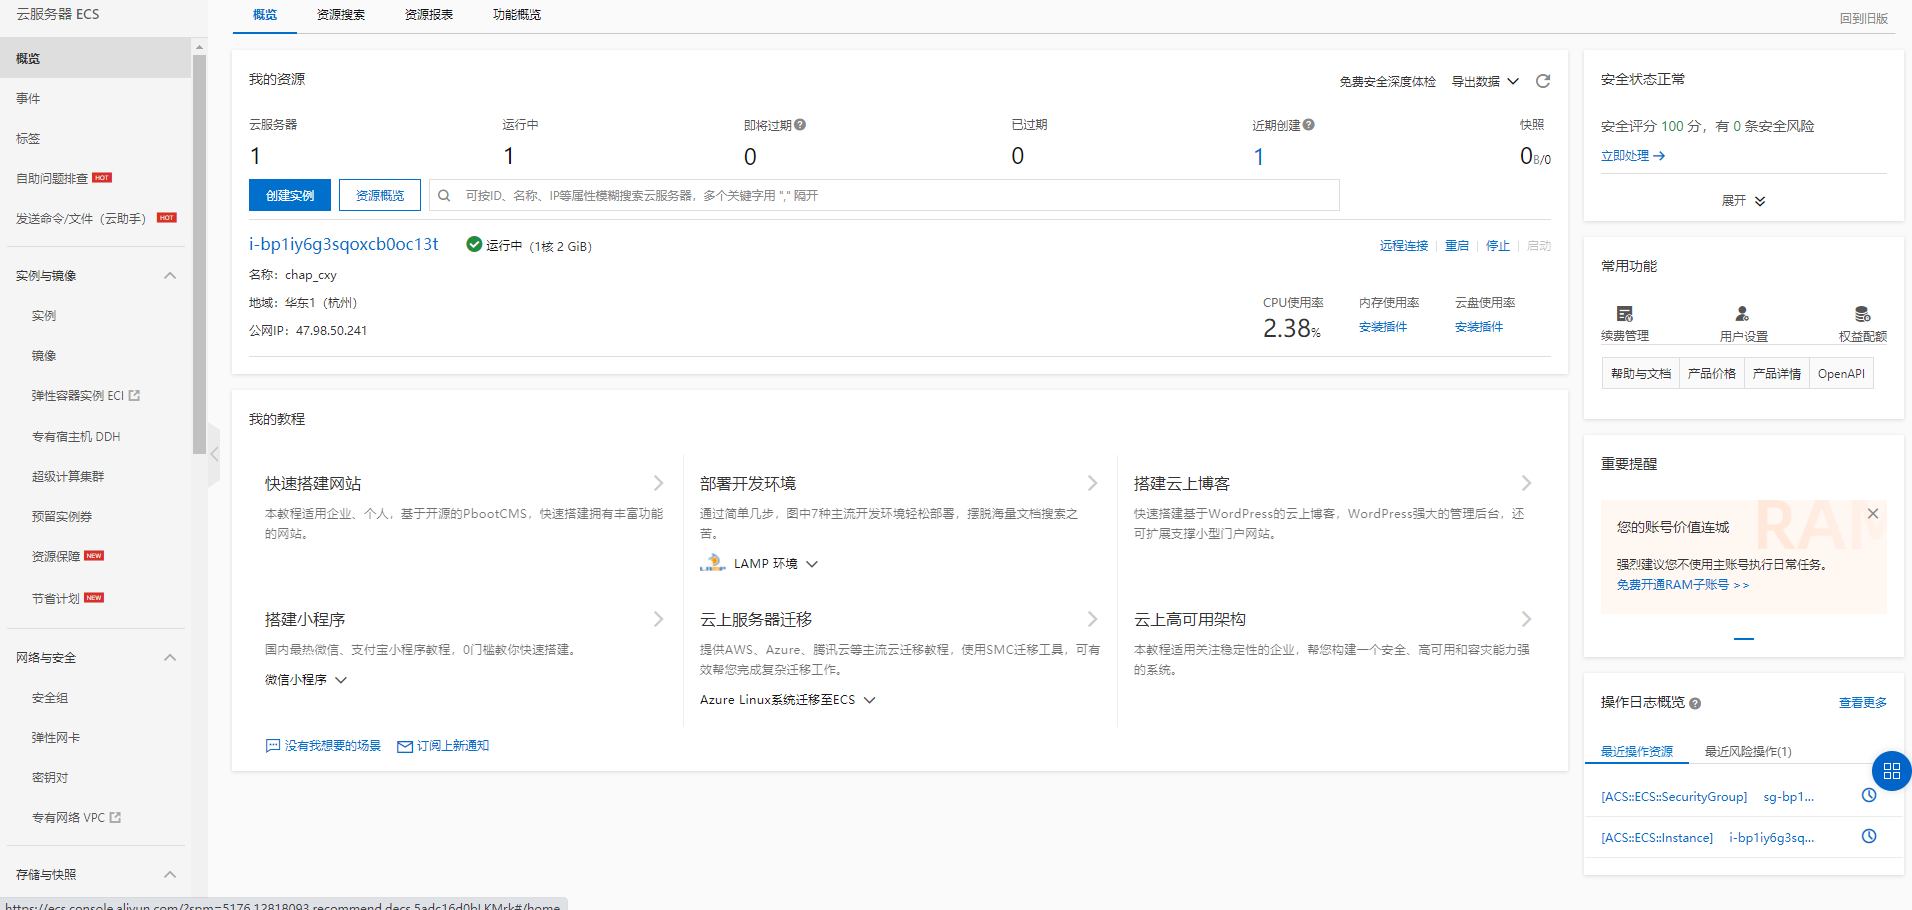The image size is (1912, 910).
Task: Open the LAMP 环境 dropdown
Action: tap(776, 564)
